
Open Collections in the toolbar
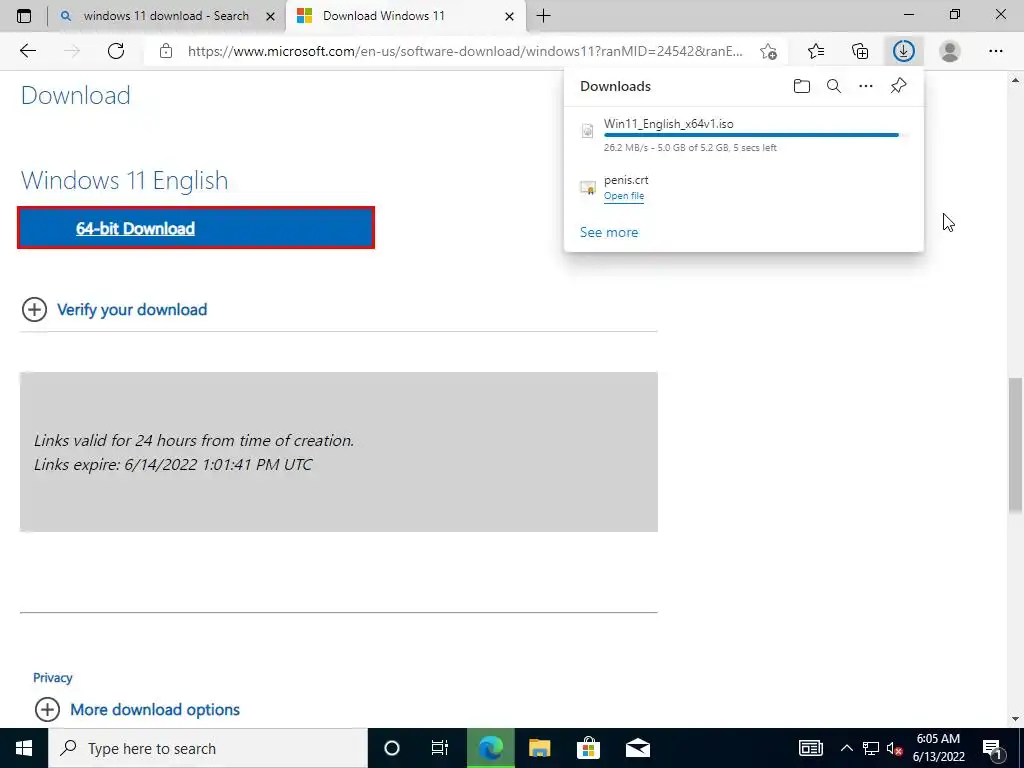tap(860, 51)
